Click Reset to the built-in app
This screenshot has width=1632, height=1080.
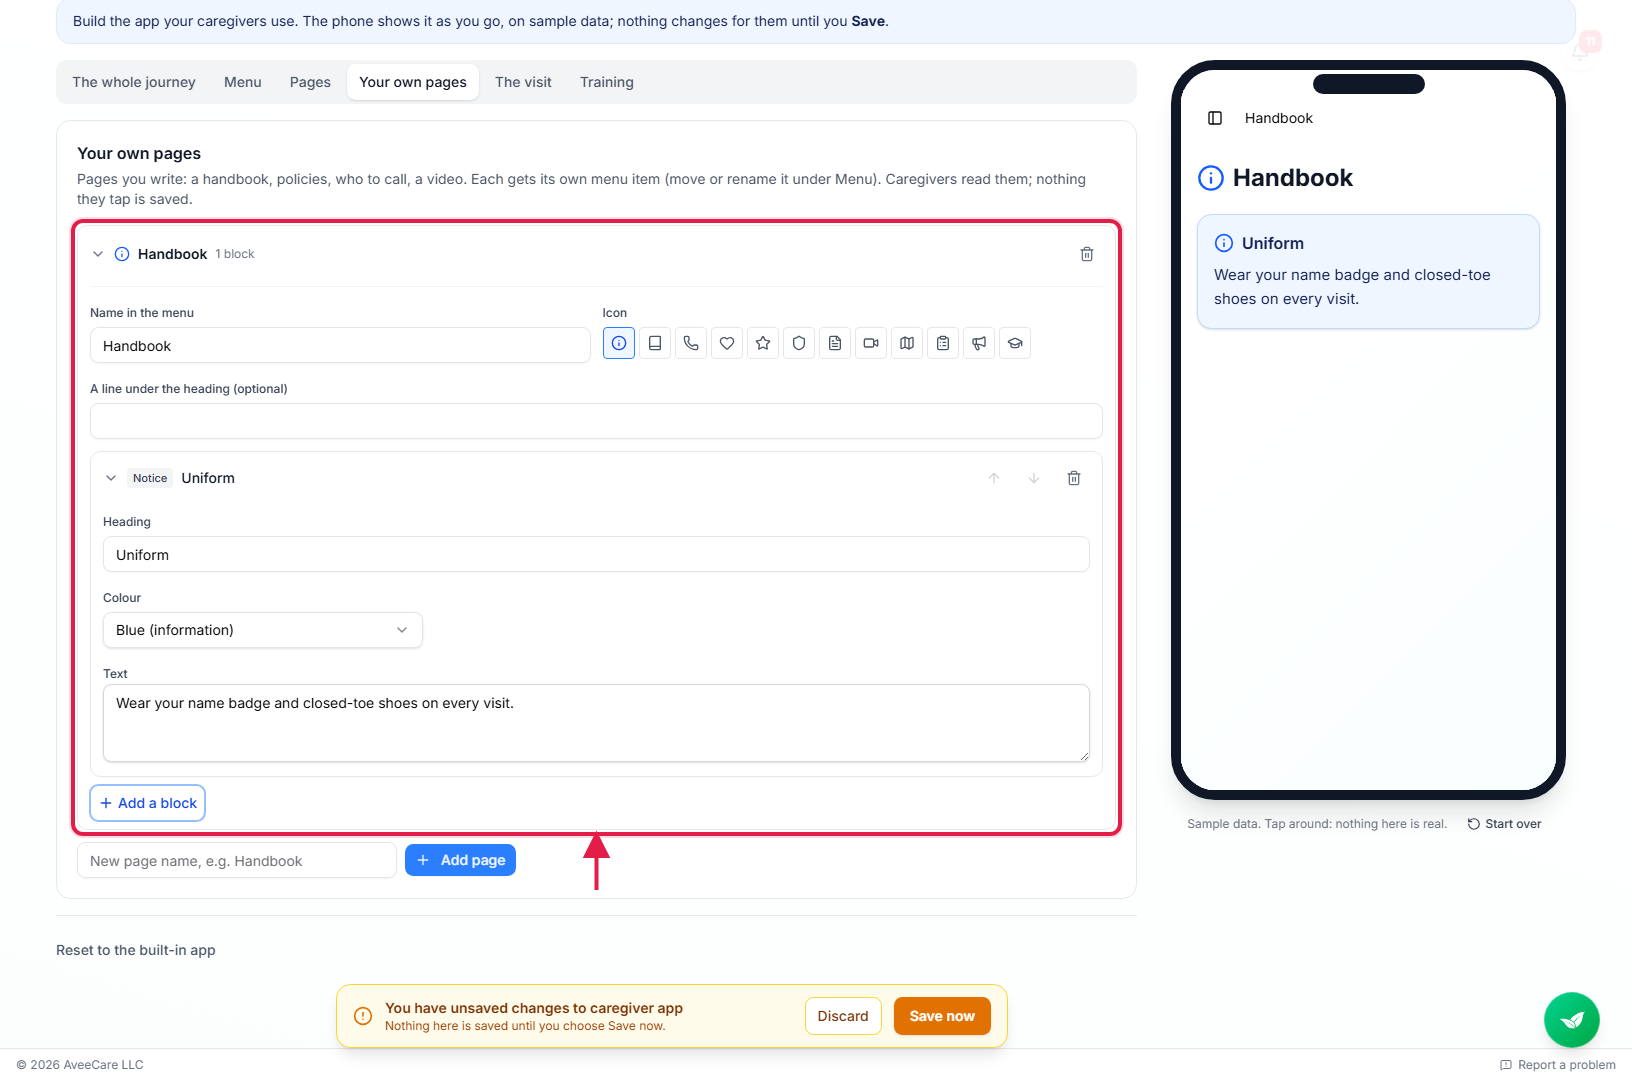[136, 950]
